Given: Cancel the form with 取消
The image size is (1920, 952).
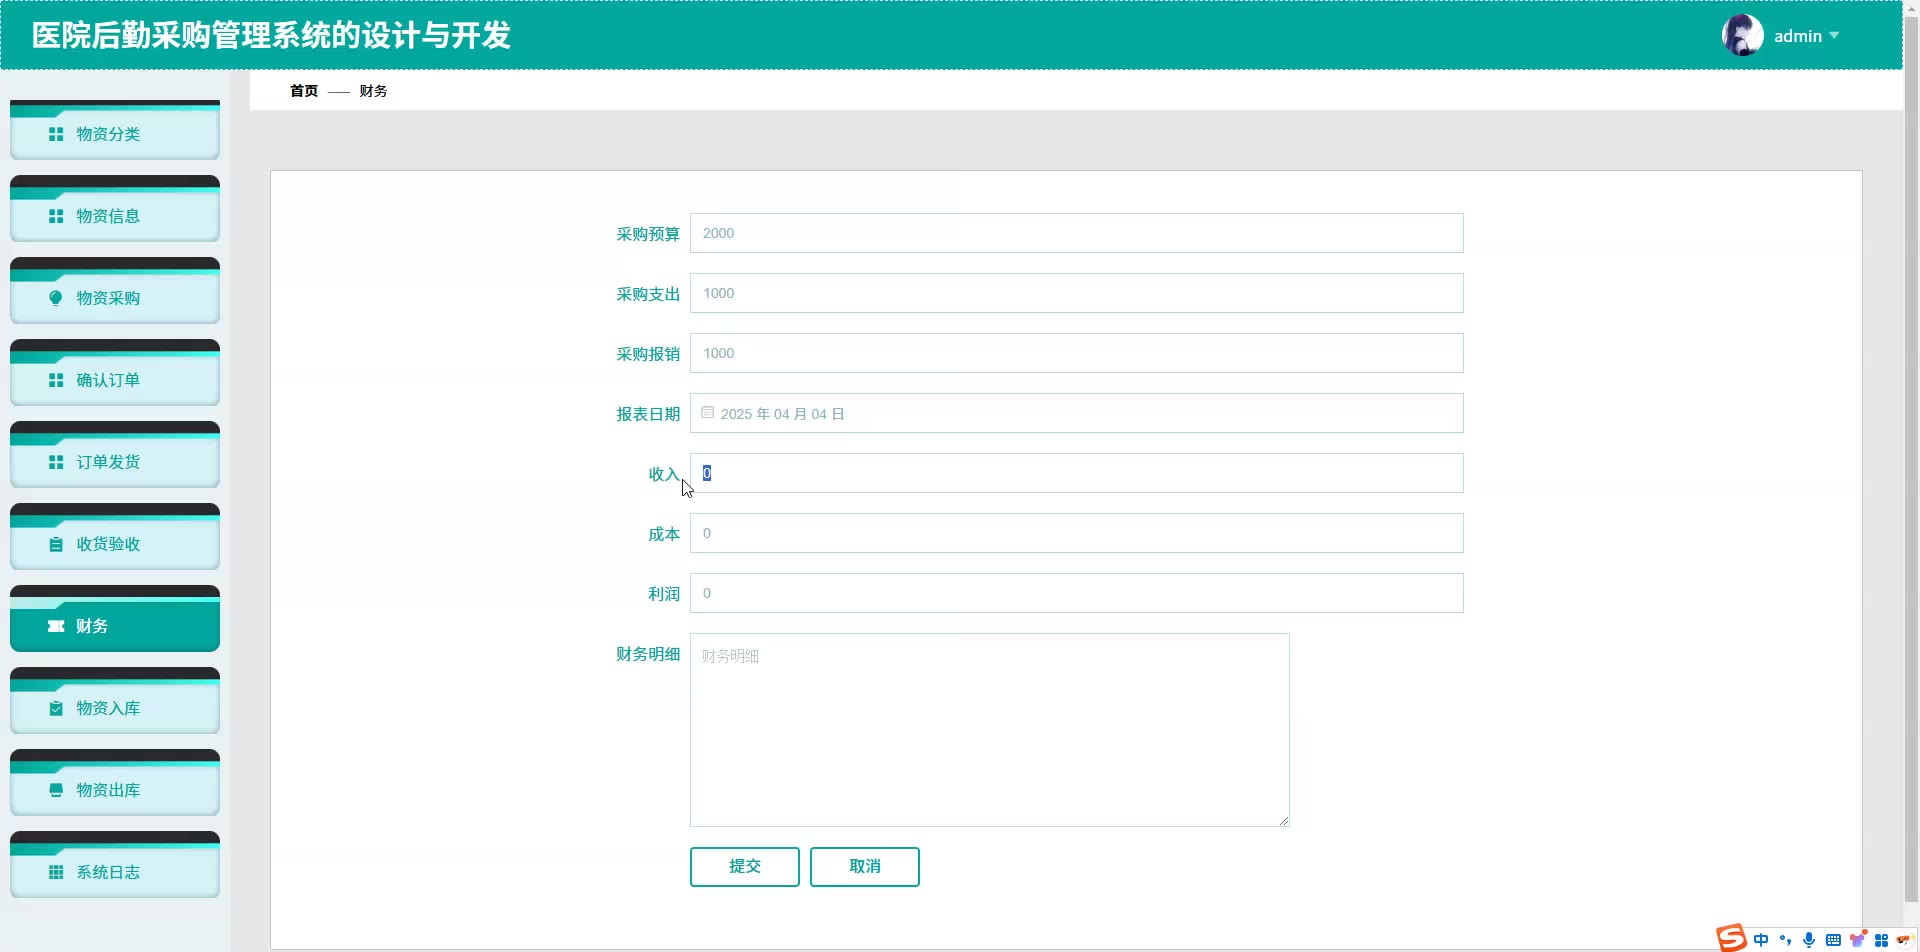Looking at the screenshot, I should click(865, 867).
